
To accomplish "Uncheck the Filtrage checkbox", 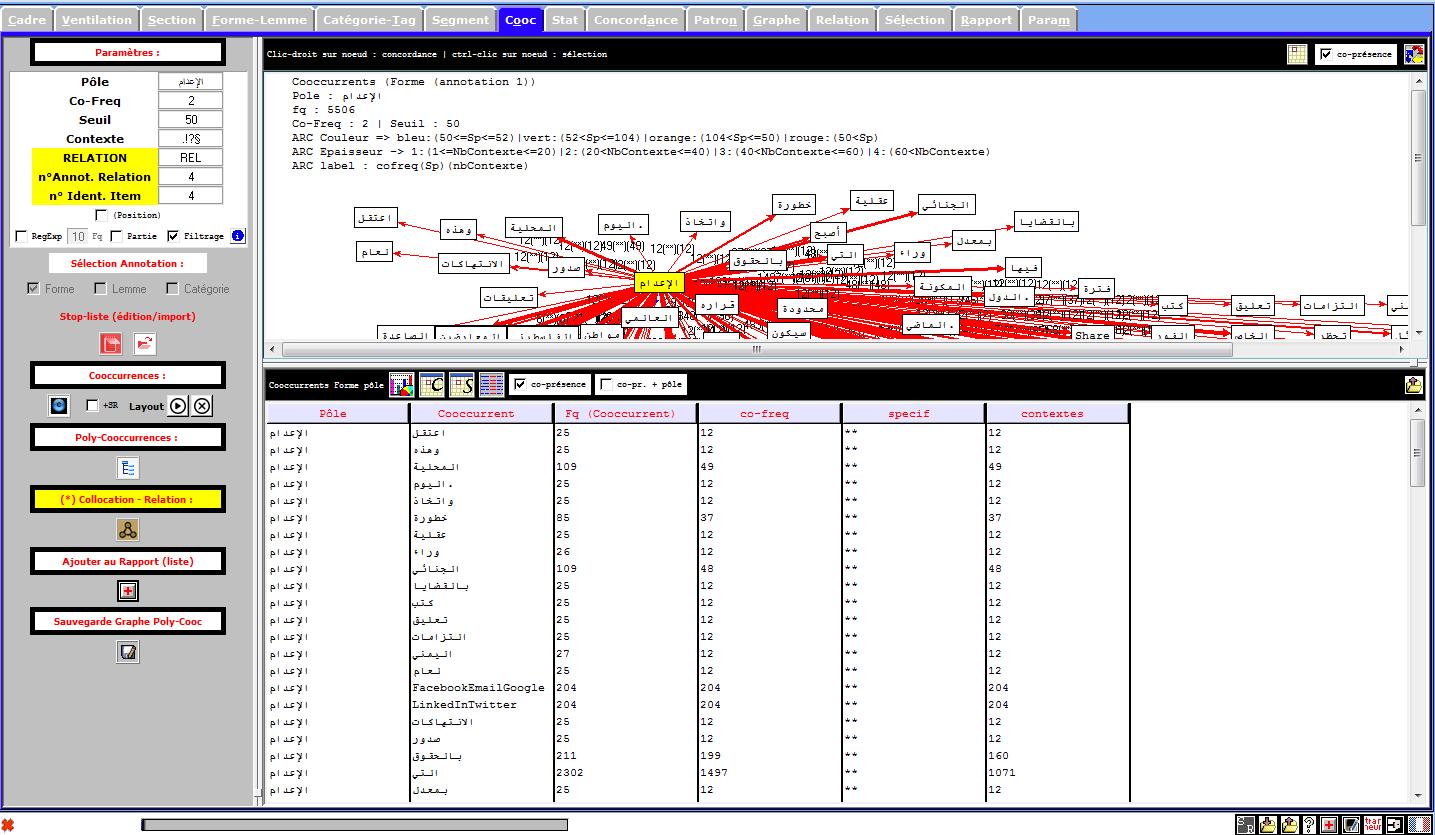I will point(173,236).
